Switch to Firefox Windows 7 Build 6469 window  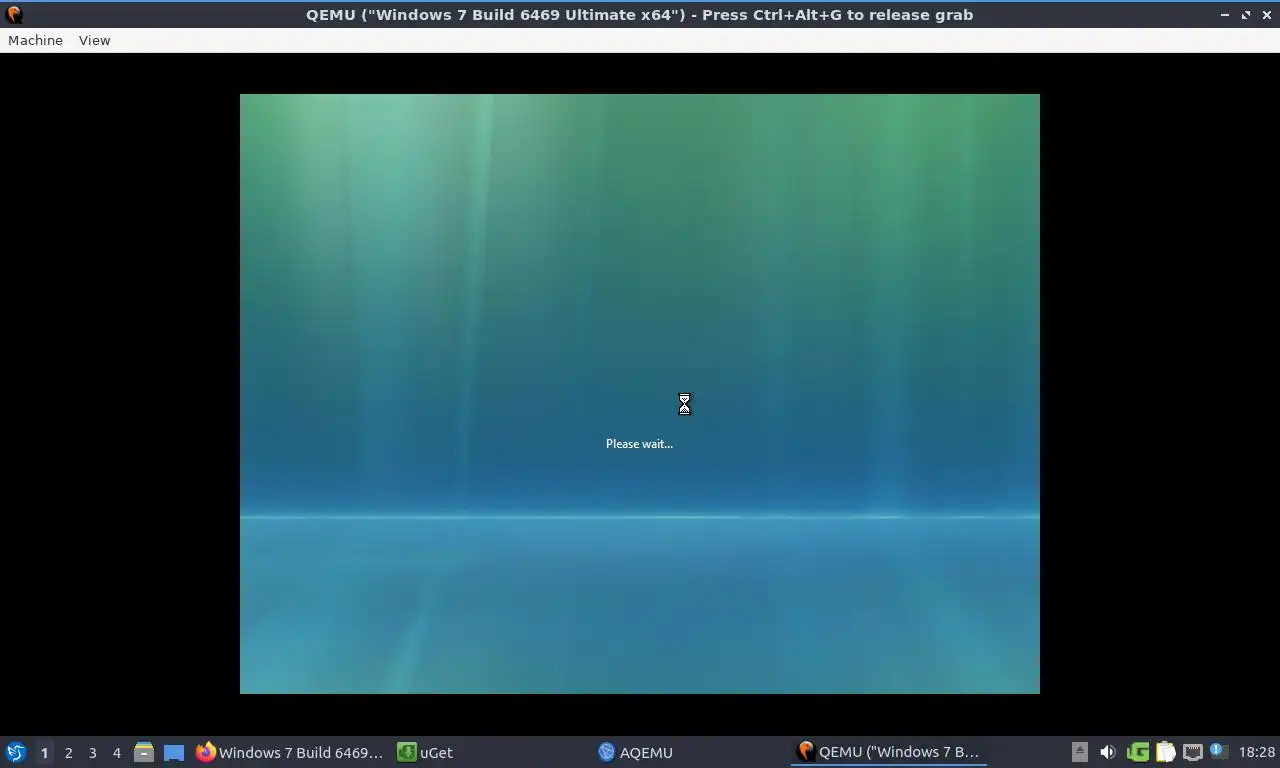coord(290,752)
